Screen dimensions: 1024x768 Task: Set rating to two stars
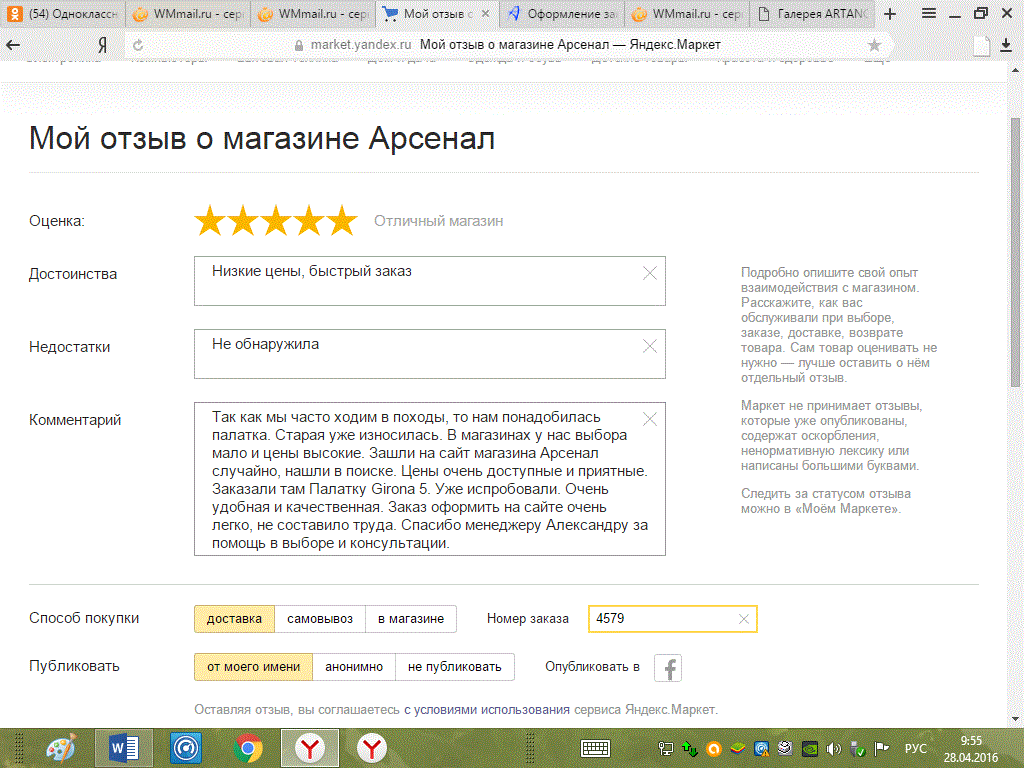point(243,220)
